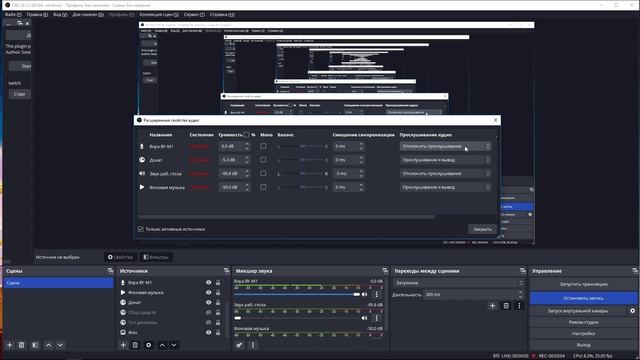Toggle lock on Boya BY-M1 source
This screenshot has height=360, width=640.
pos(218,282)
